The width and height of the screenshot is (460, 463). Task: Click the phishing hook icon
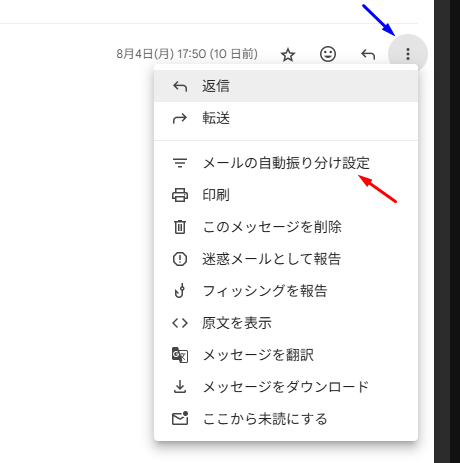180,291
